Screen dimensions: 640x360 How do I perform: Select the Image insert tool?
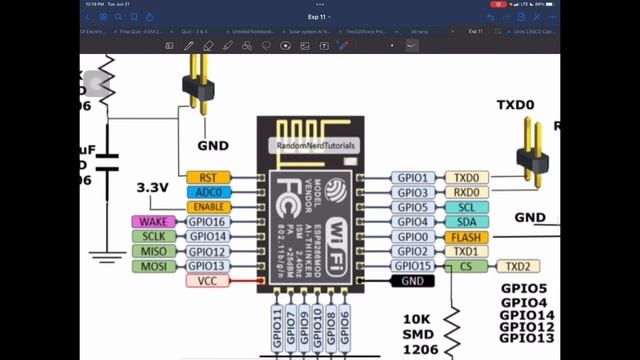[305, 46]
